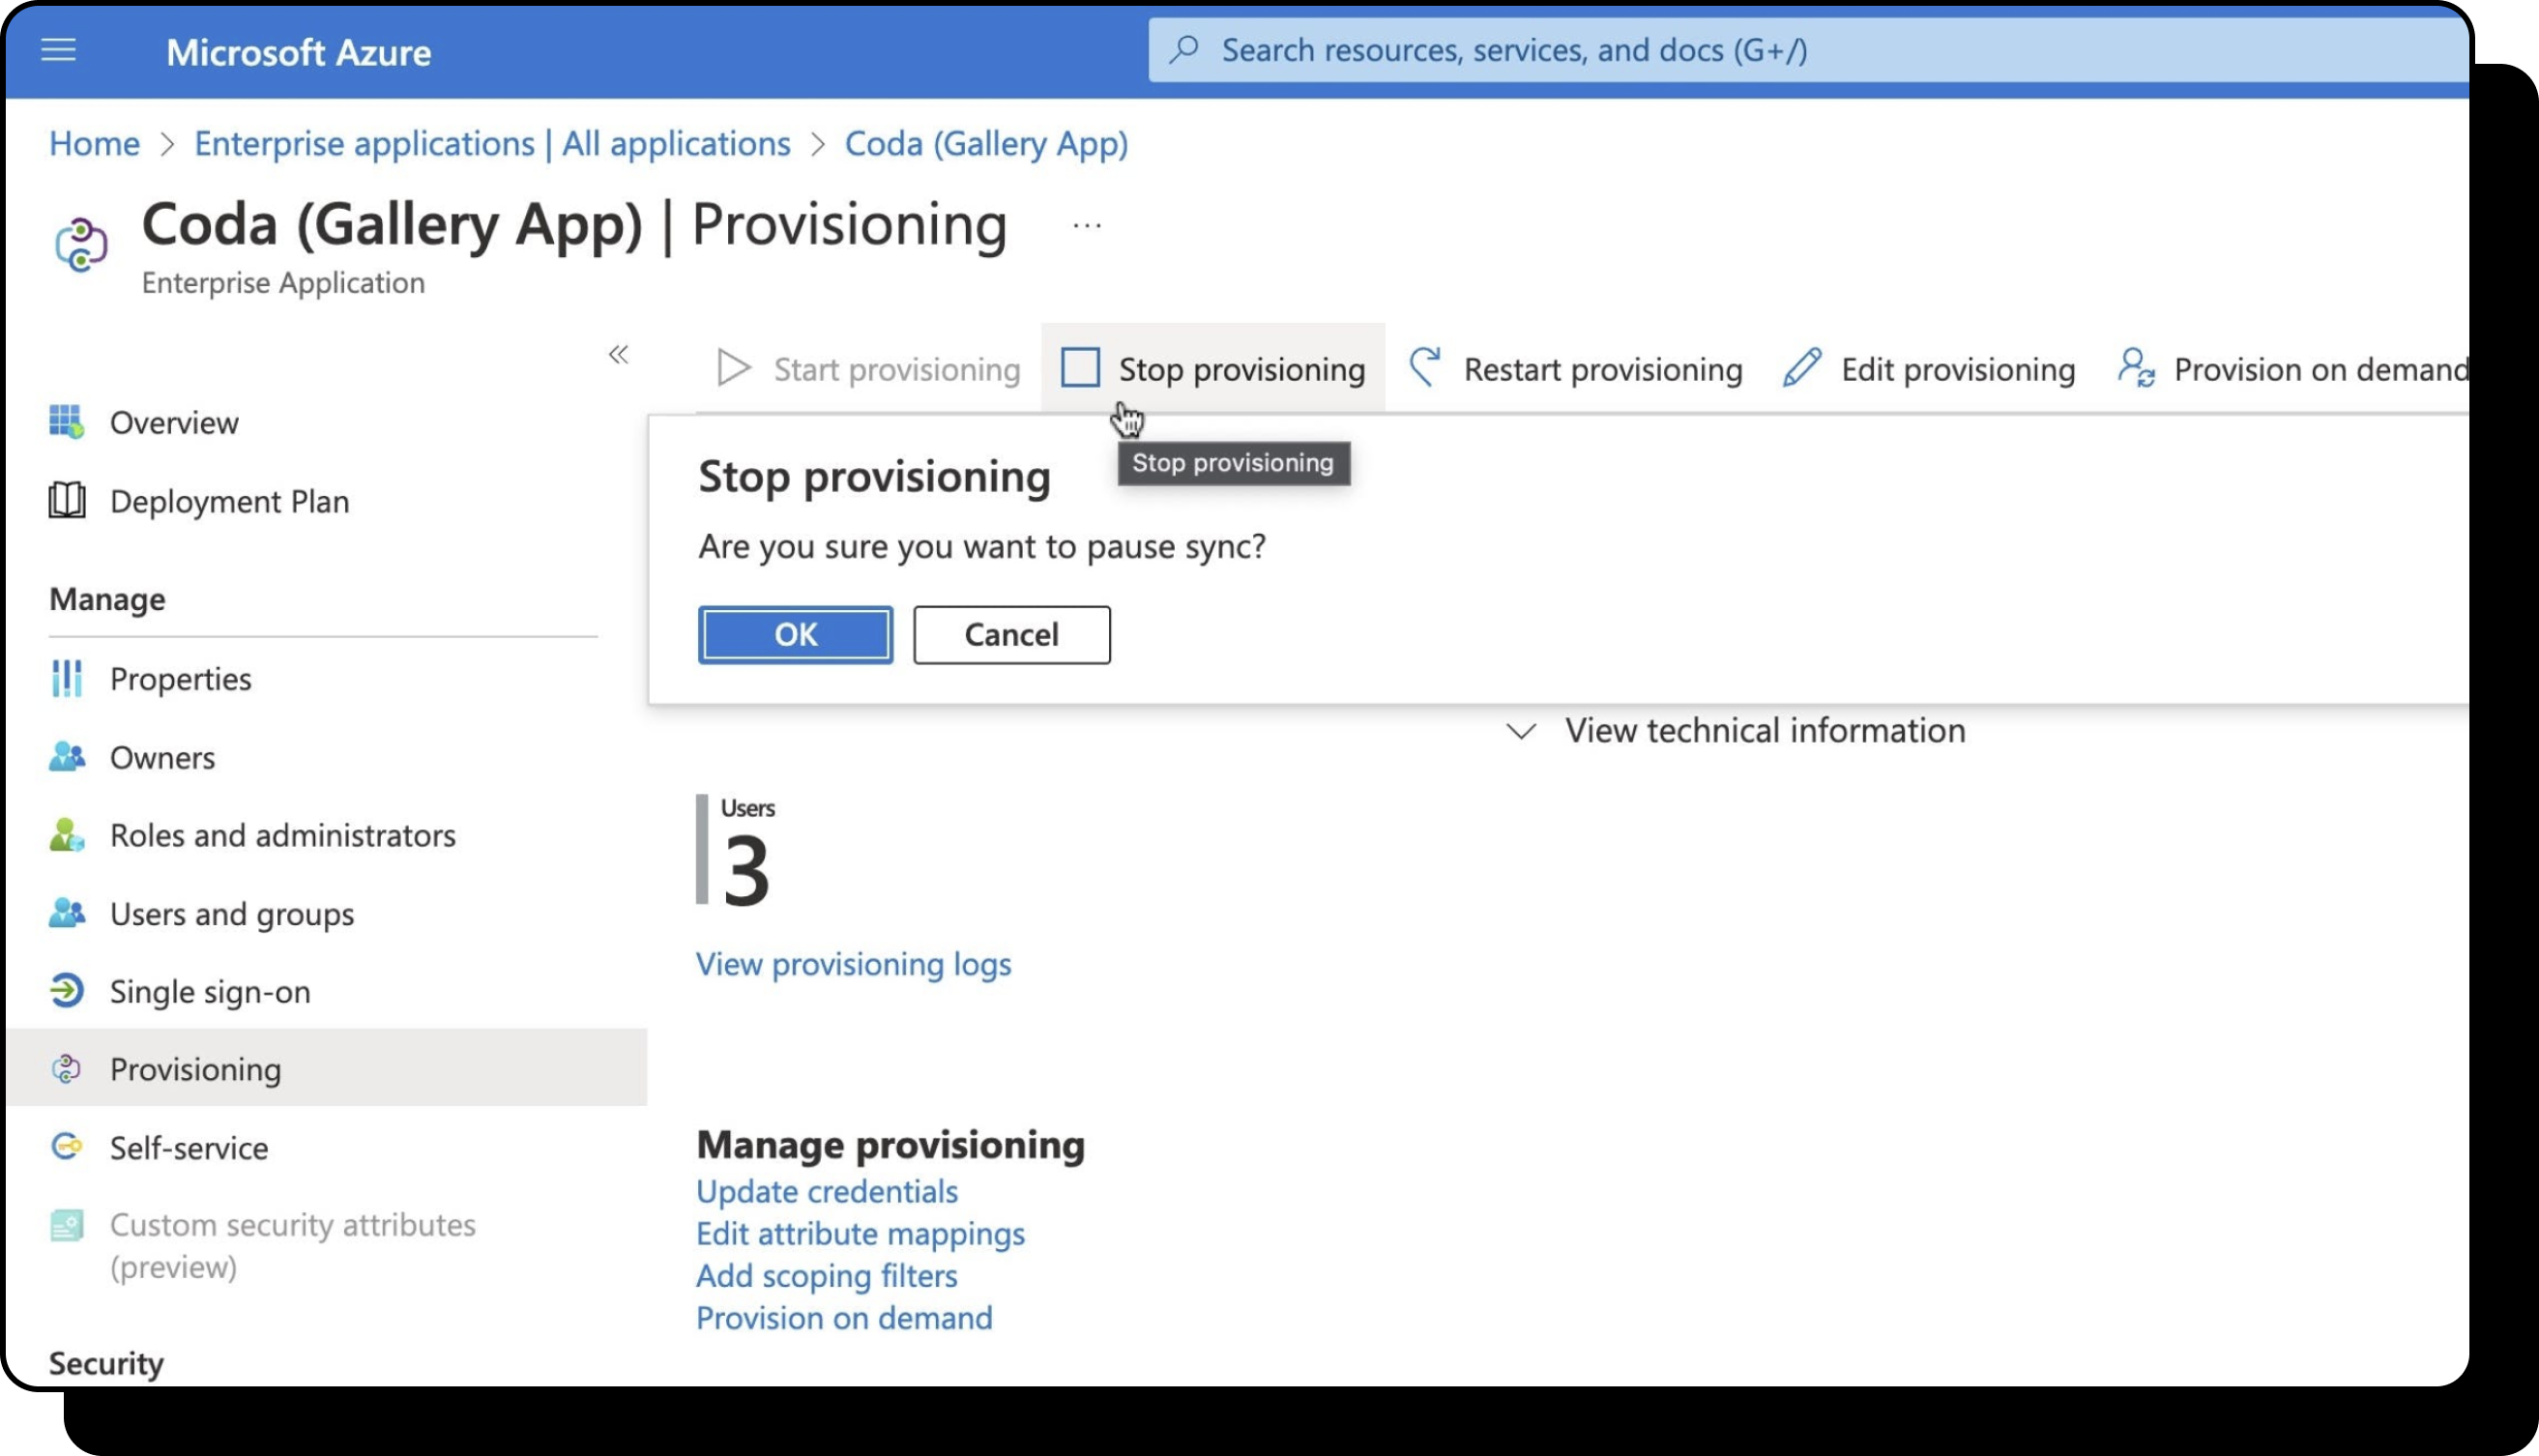Click the Restart provisioning circular arrow icon
The width and height of the screenshot is (2539, 1456).
[1425, 367]
